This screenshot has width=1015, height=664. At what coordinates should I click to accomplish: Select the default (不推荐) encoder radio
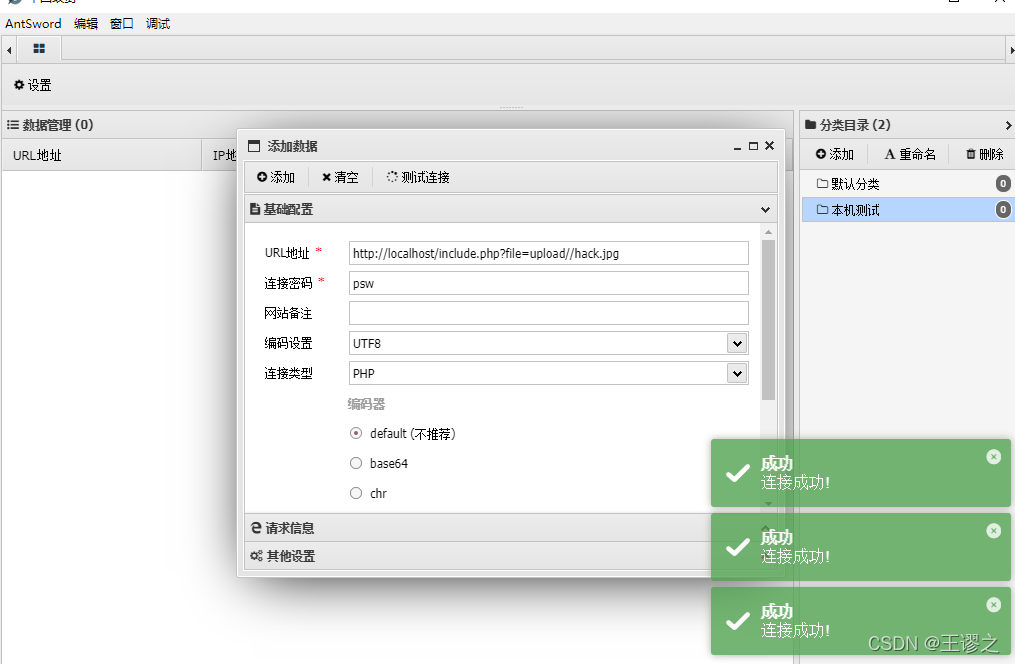[x=355, y=434]
